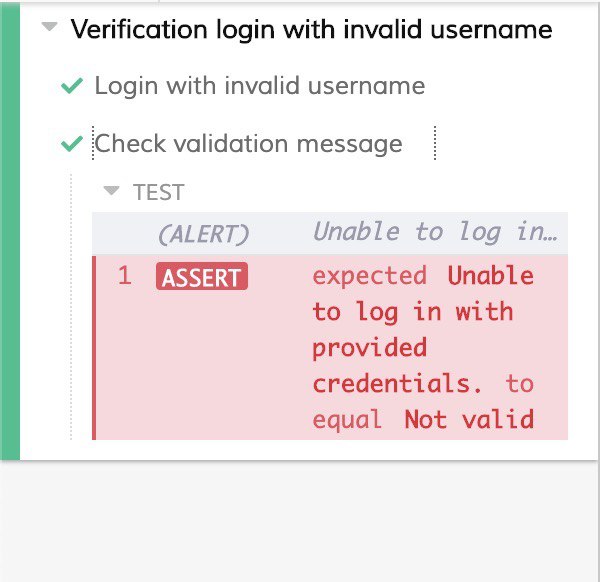
Task: Click the green status bar on the left edge
Action: coord(10,230)
